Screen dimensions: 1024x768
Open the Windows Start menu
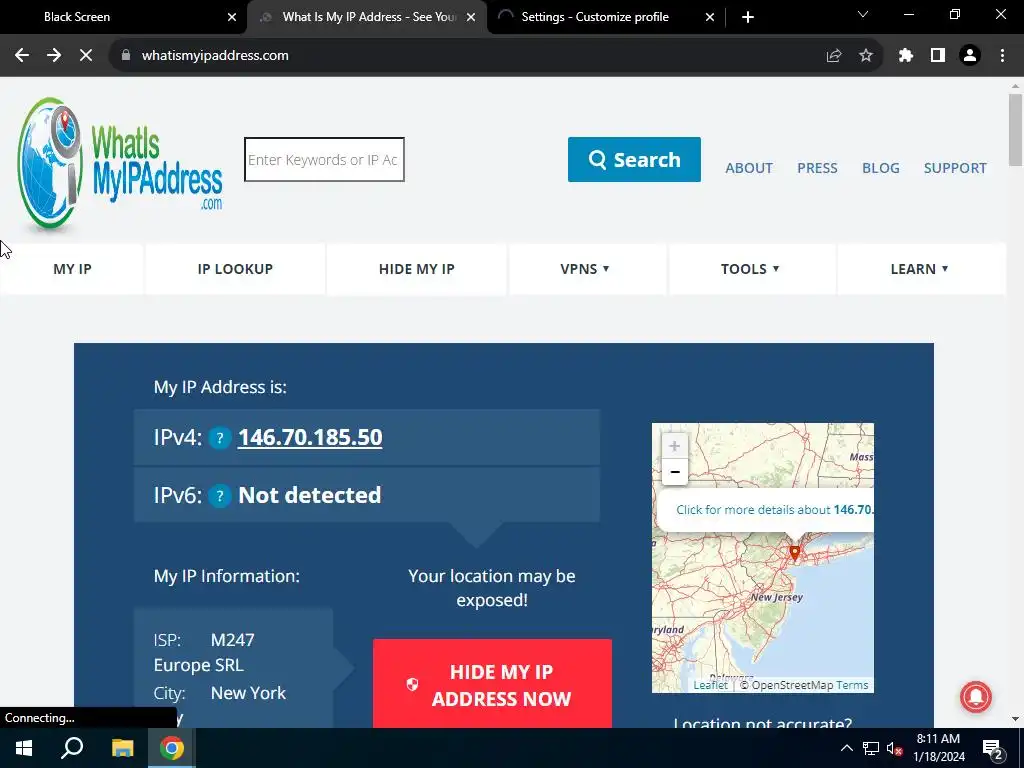[24, 748]
